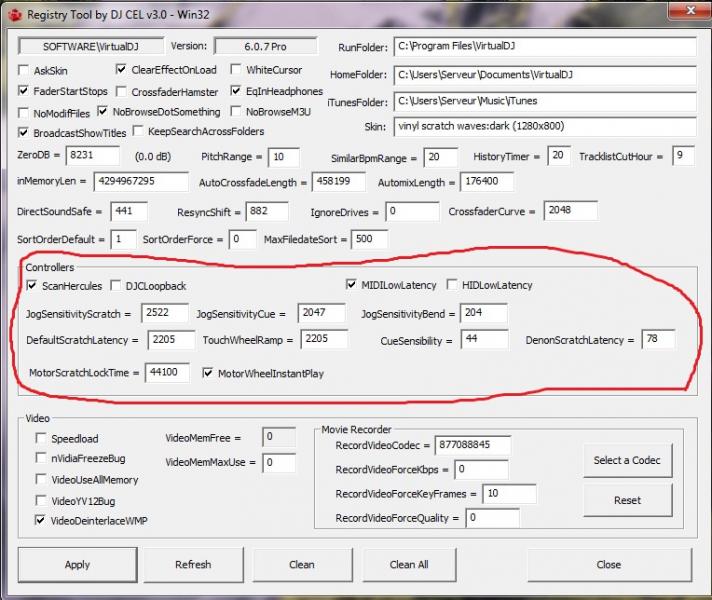The height and width of the screenshot is (600, 712).
Task: Click SortOrderDefault input
Action: coord(124,239)
